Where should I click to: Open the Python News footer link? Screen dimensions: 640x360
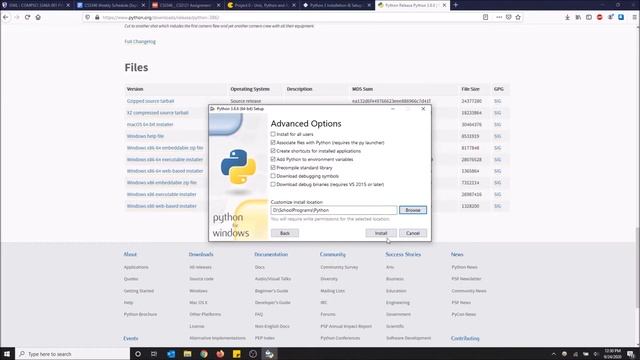[x=464, y=267]
